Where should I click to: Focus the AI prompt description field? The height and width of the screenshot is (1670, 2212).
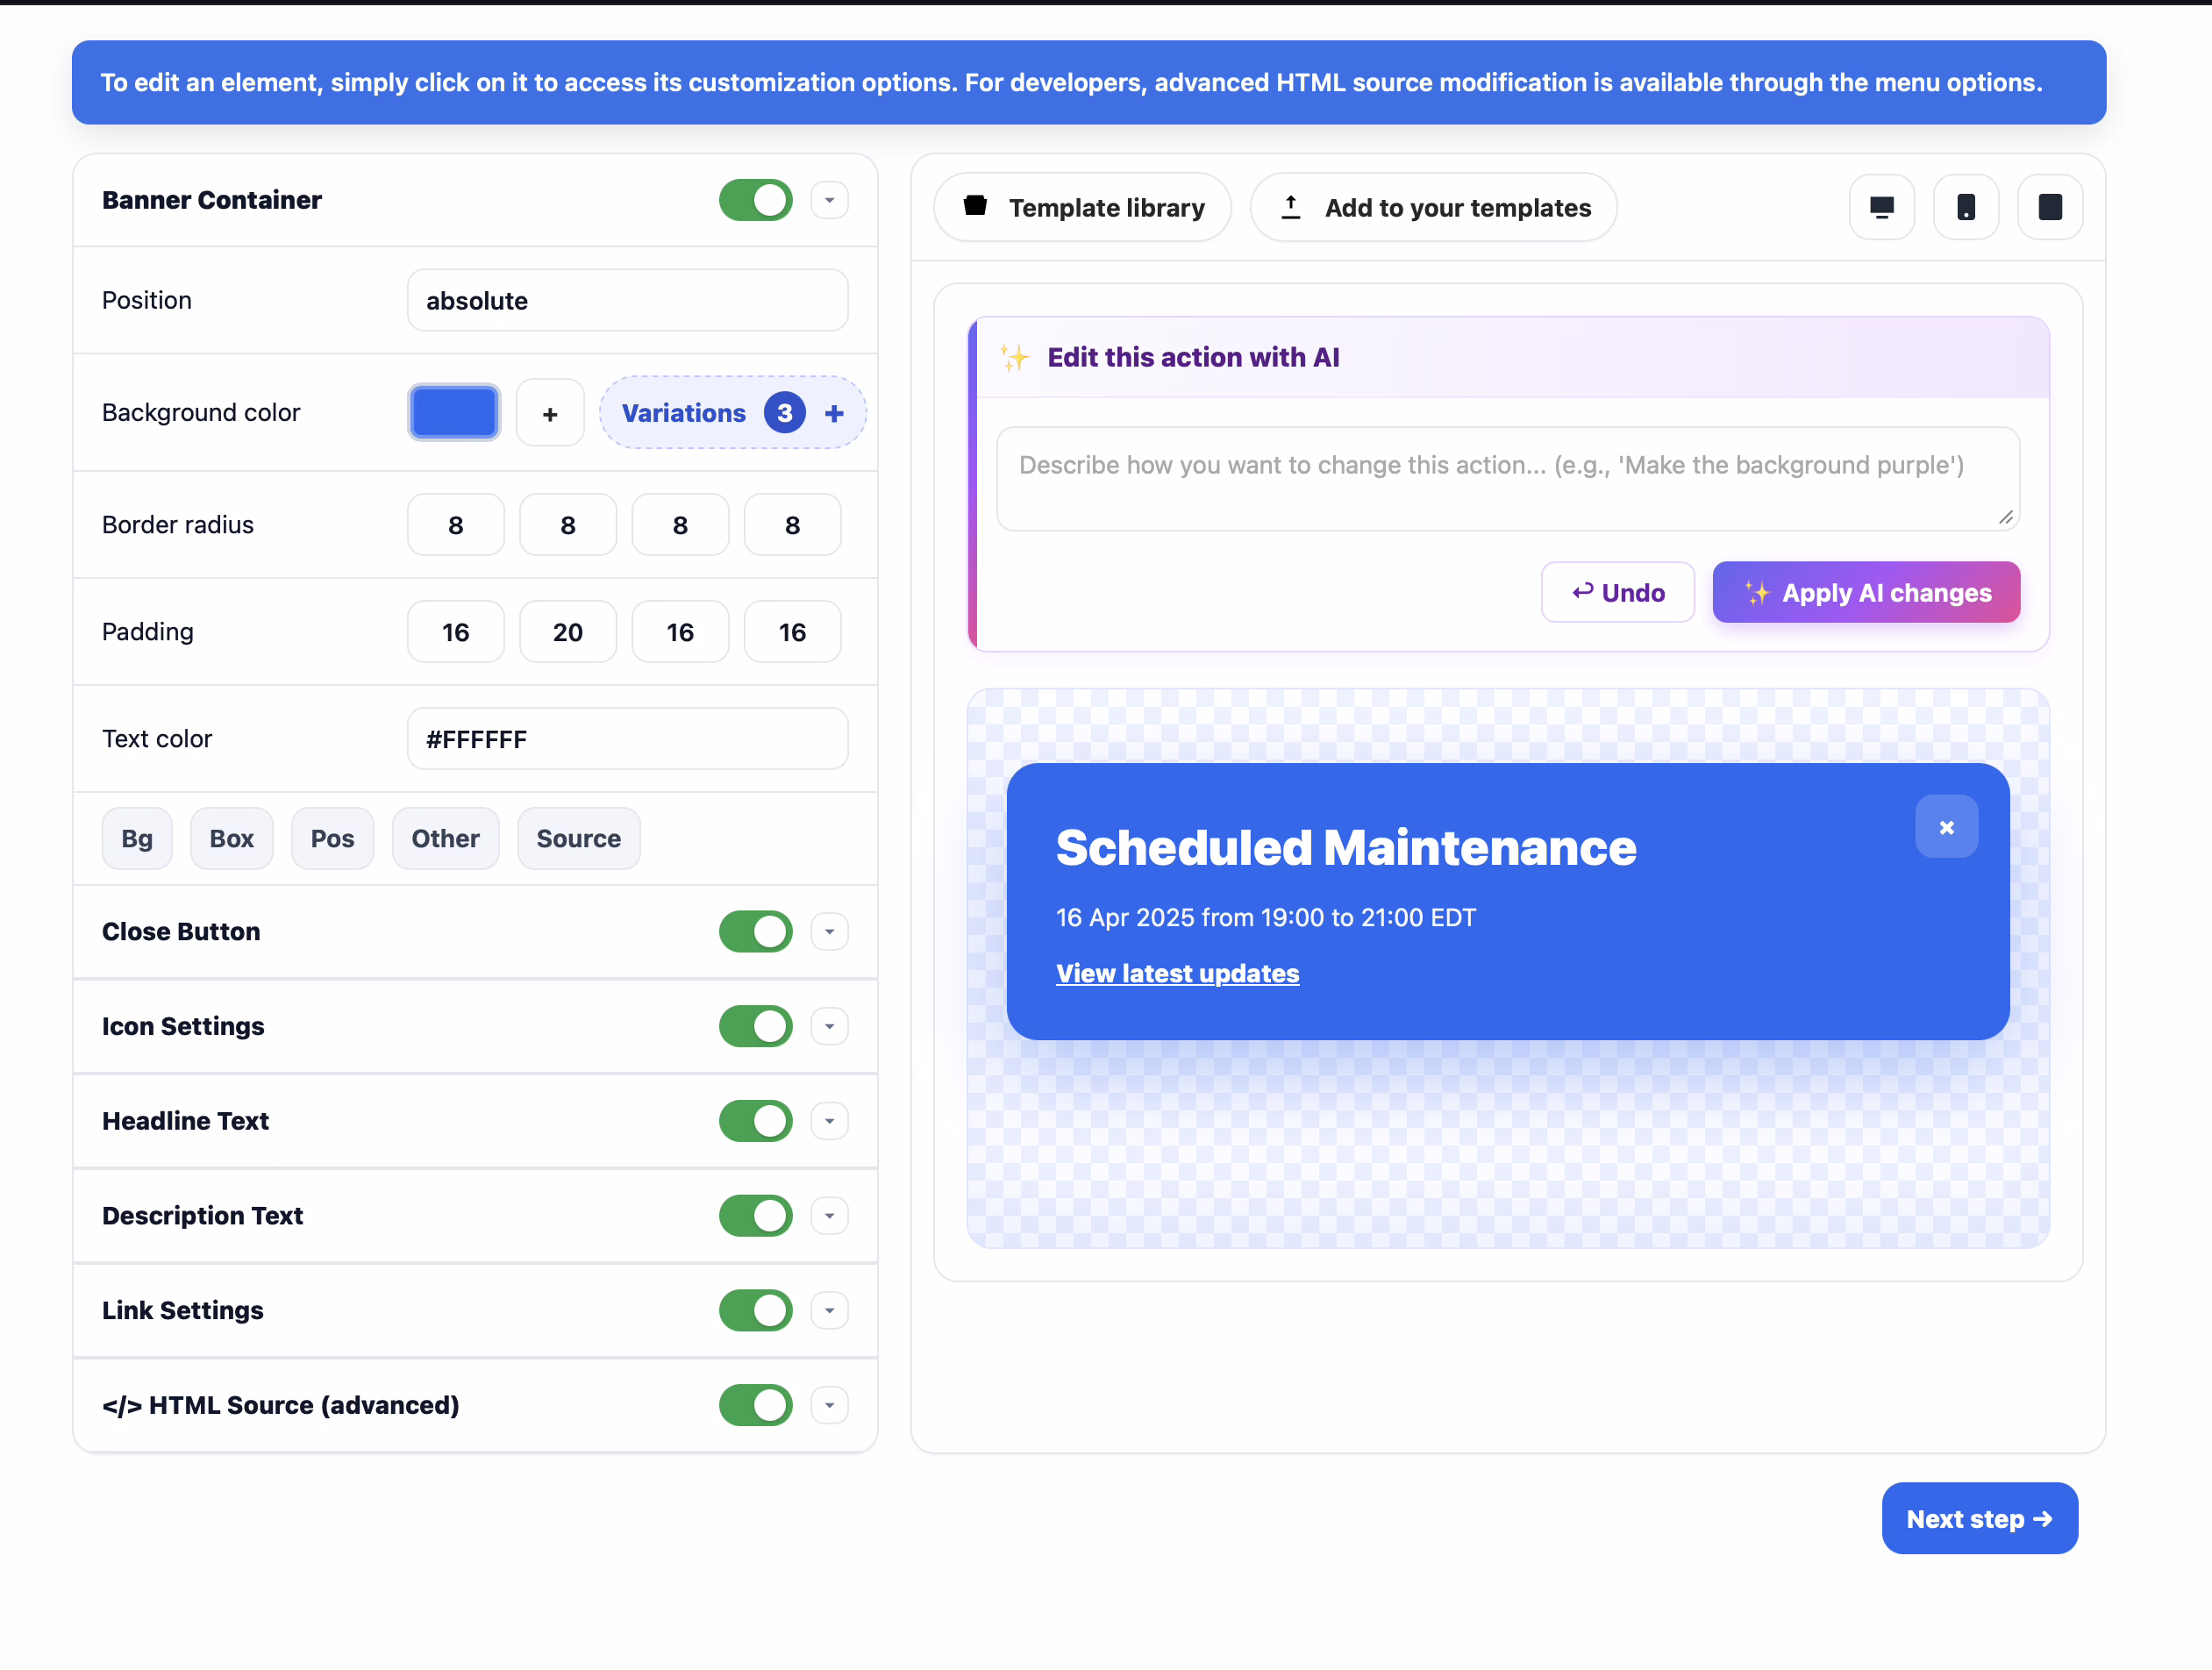coord(1507,478)
